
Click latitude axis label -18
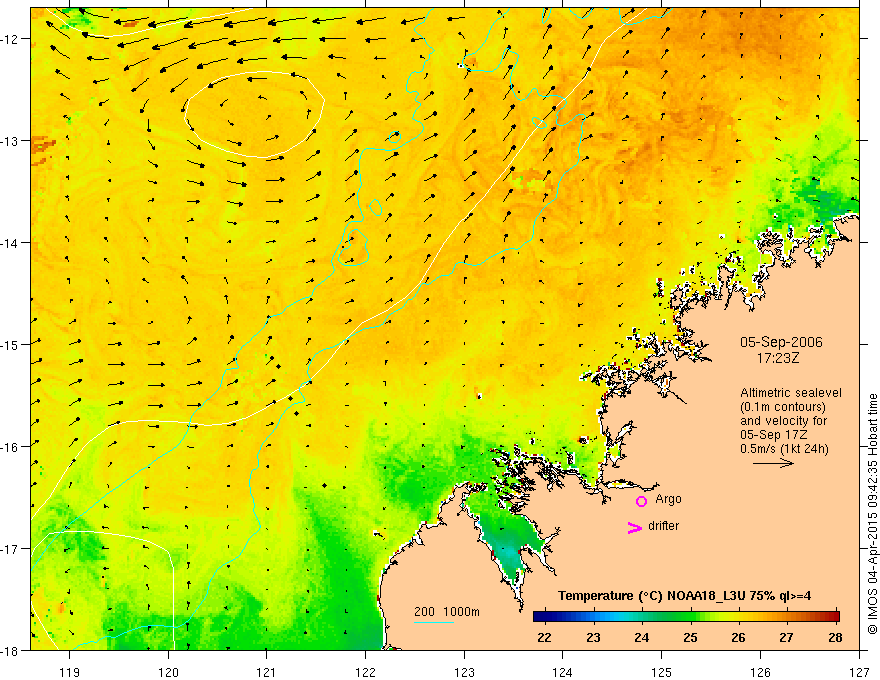coord(10,650)
